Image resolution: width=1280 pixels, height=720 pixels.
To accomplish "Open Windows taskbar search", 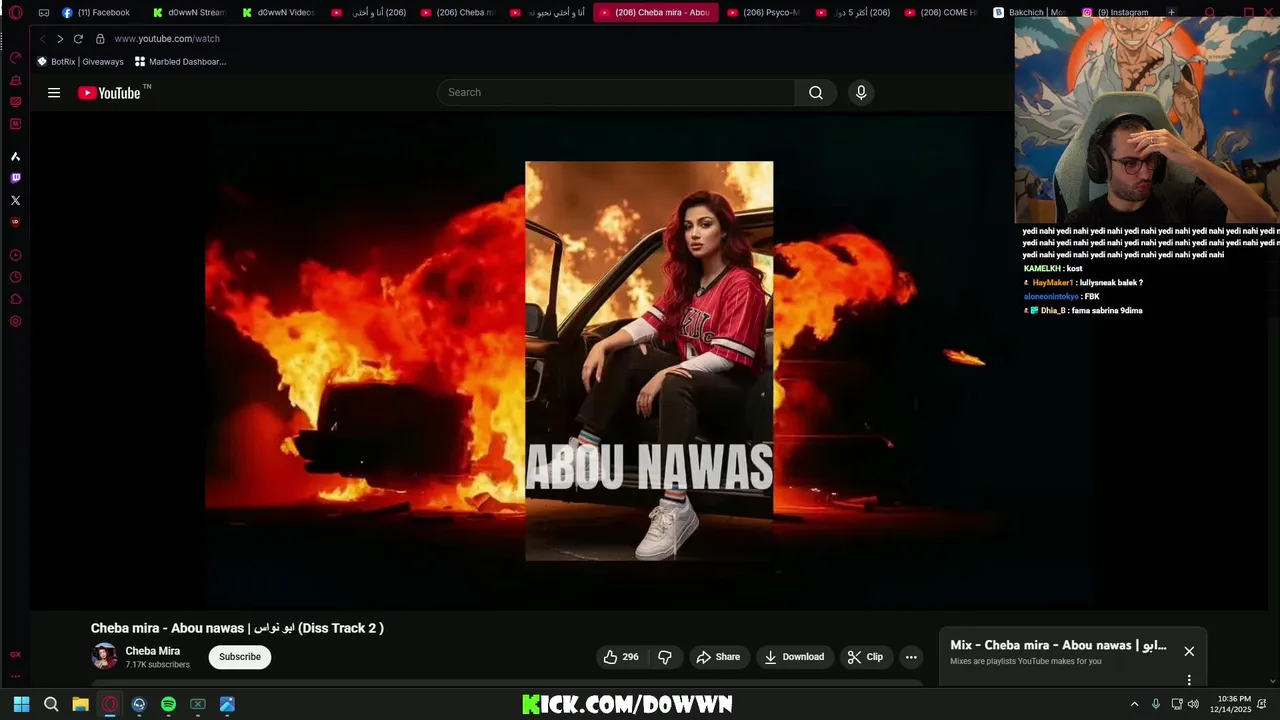I will click(51, 704).
